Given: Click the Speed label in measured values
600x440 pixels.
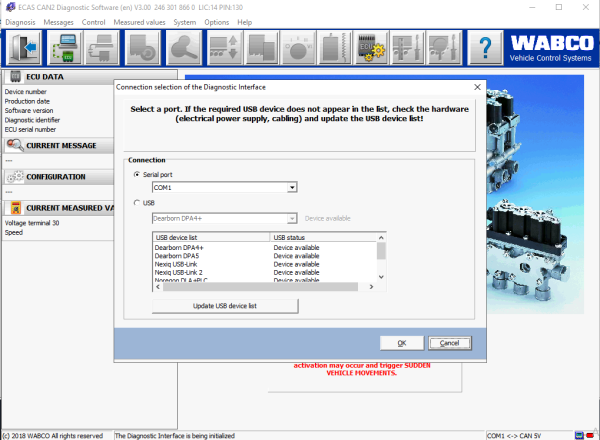Looking at the screenshot, I should pyautogui.click(x=14, y=233).
